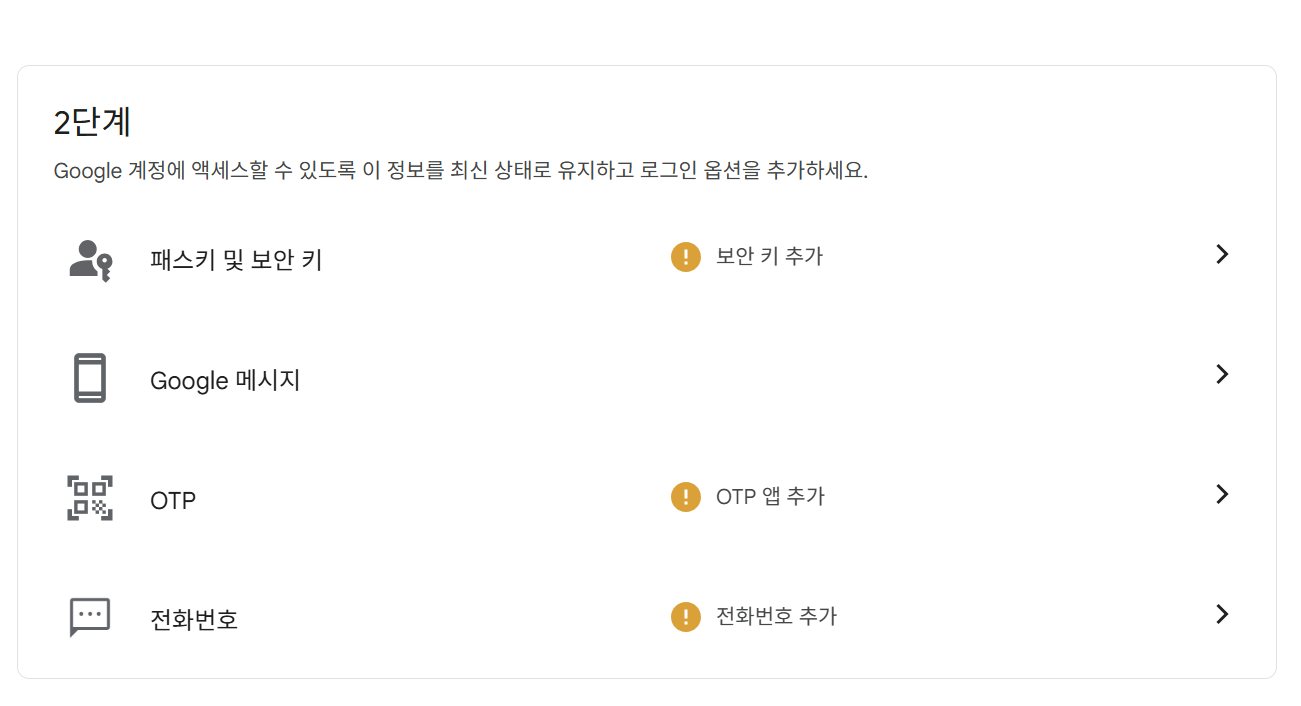Select the 전화번호 option label
1301x706 pixels.
(x=194, y=620)
